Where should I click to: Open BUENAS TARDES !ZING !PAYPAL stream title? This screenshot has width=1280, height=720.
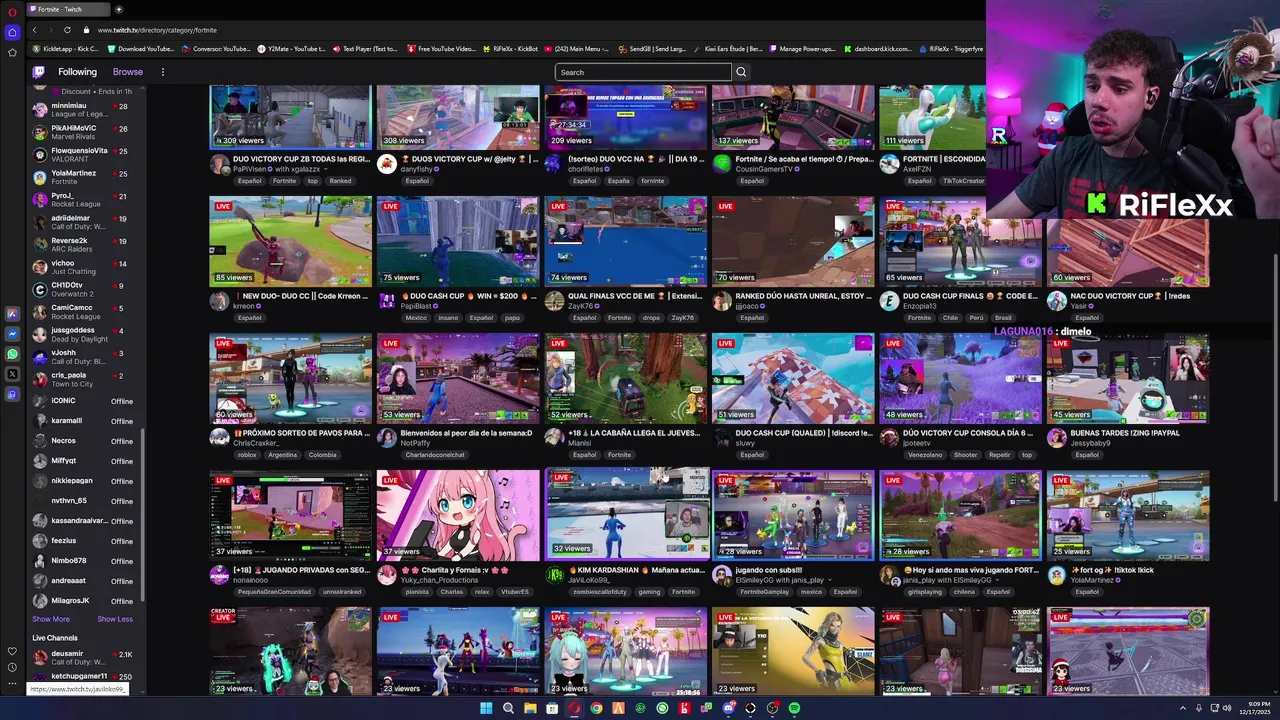(x=1125, y=433)
